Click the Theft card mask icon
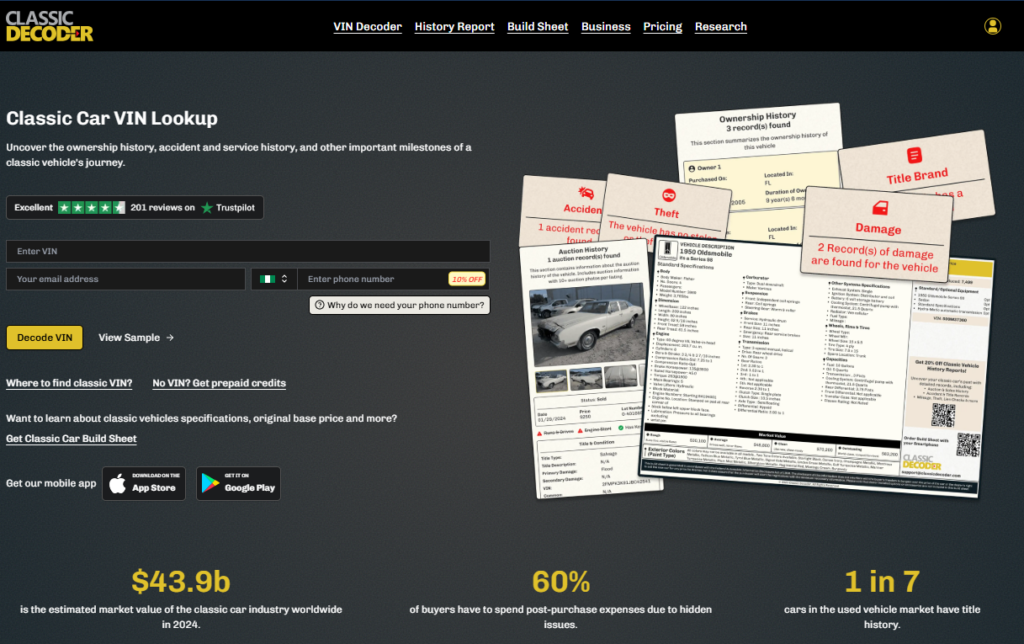 [x=669, y=195]
